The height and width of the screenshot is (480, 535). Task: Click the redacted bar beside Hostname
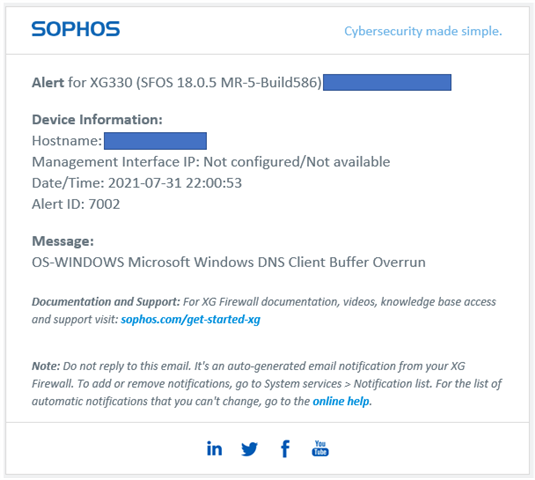tap(155, 141)
